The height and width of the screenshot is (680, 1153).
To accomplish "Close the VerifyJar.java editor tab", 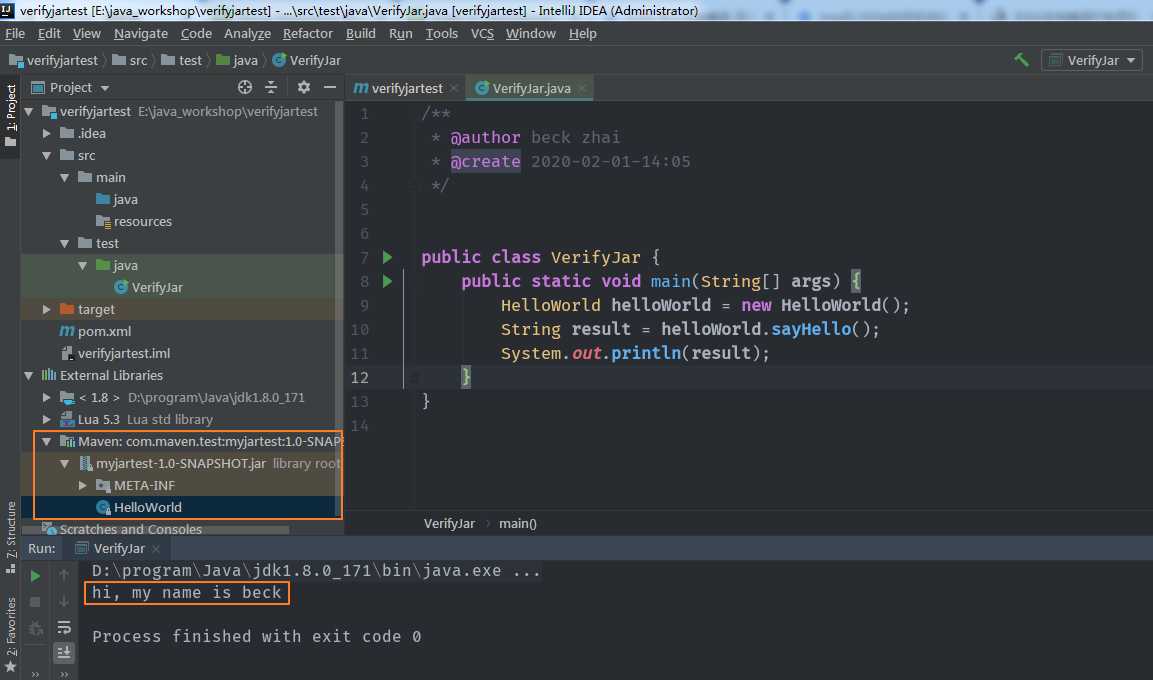I will (582, 88).
